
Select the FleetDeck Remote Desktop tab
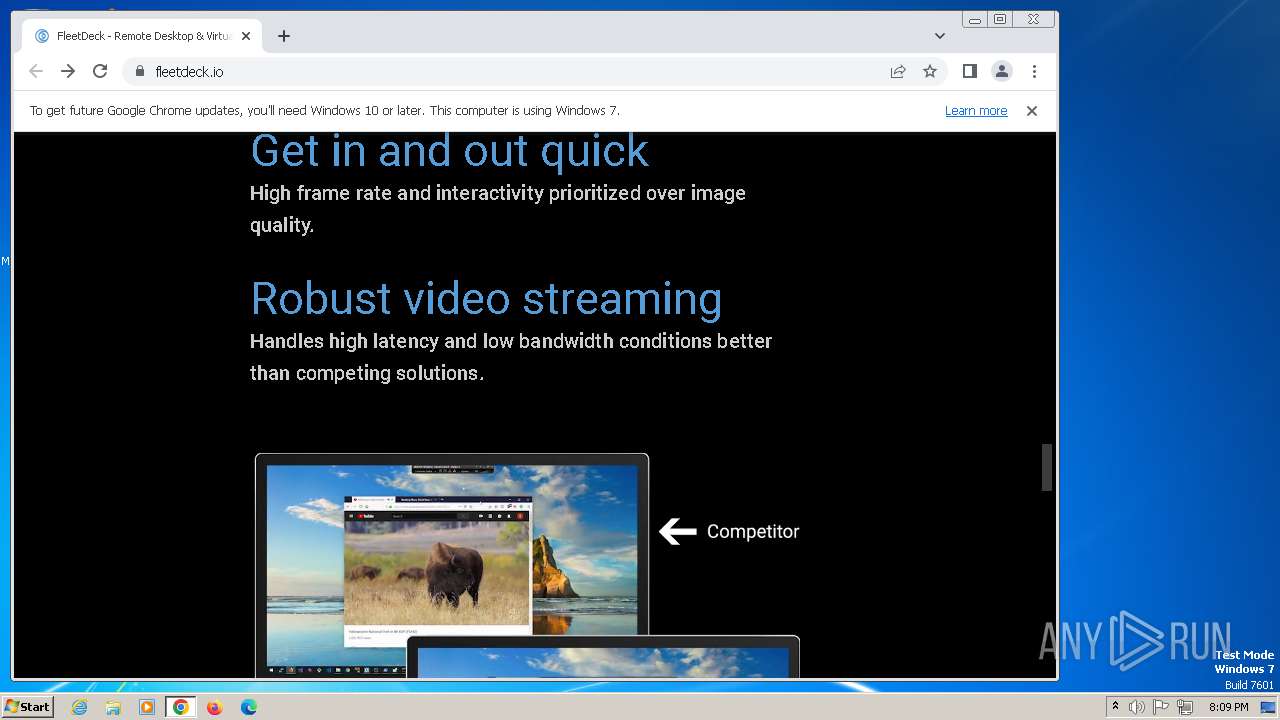click(x=143, y=36)
